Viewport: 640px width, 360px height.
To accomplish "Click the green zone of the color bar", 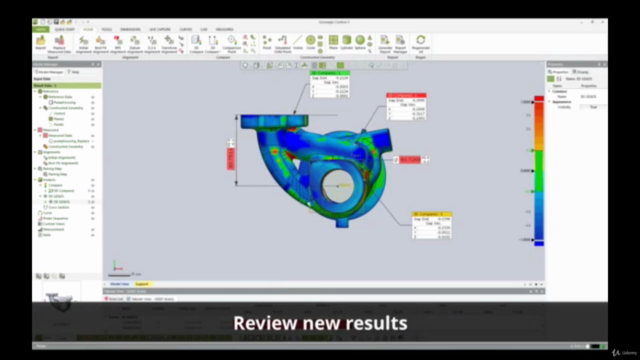I will (x=539, y=171).
